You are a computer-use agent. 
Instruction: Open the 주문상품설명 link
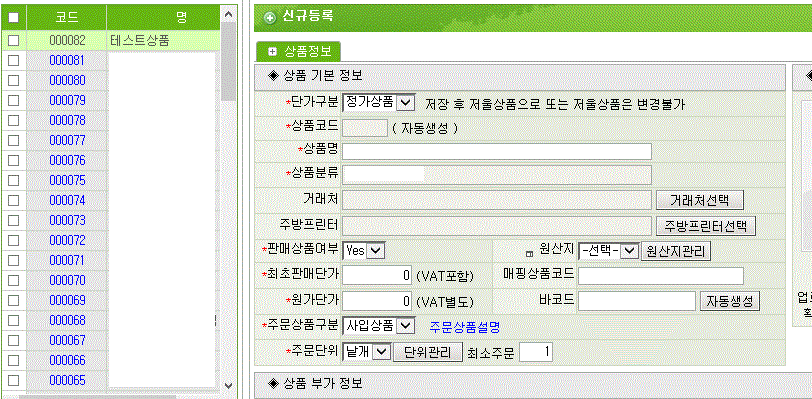[x=465, y=327]
